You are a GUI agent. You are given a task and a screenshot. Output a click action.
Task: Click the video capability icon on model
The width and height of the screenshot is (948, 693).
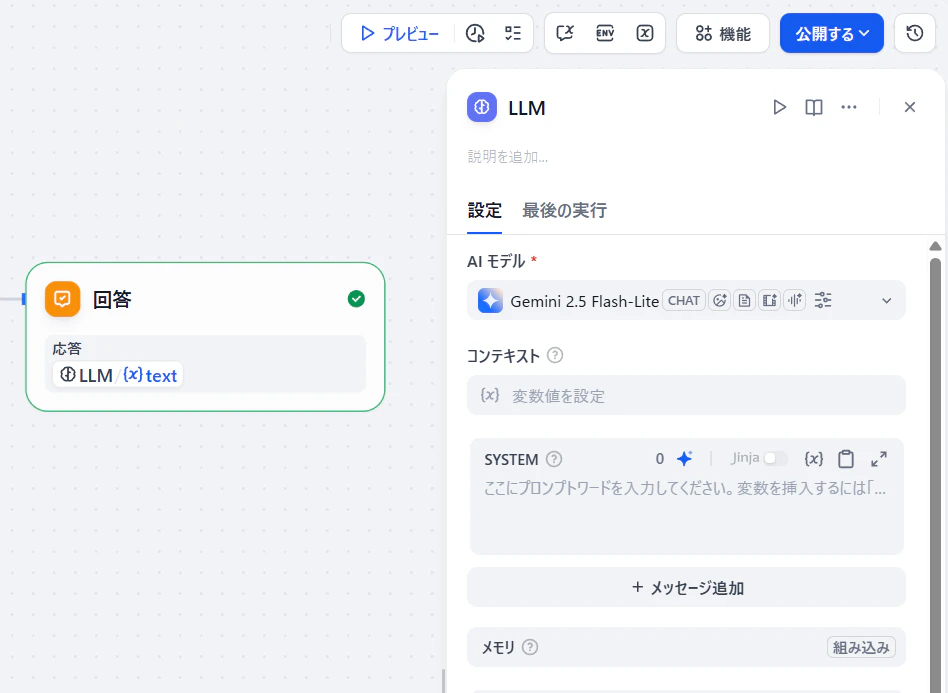point(770,301)
